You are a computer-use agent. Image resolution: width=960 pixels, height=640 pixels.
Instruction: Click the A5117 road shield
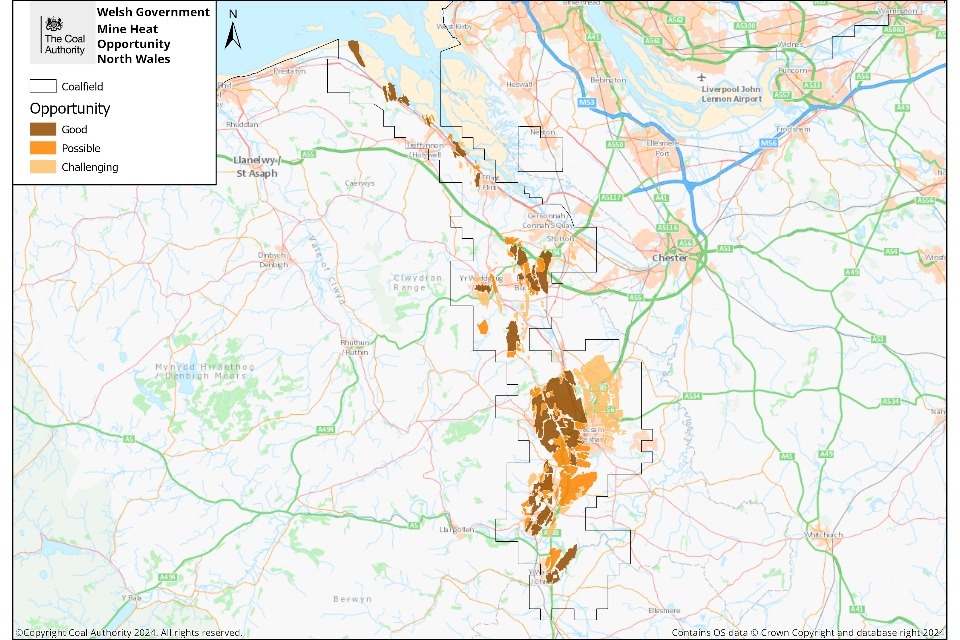coord(609,198)
